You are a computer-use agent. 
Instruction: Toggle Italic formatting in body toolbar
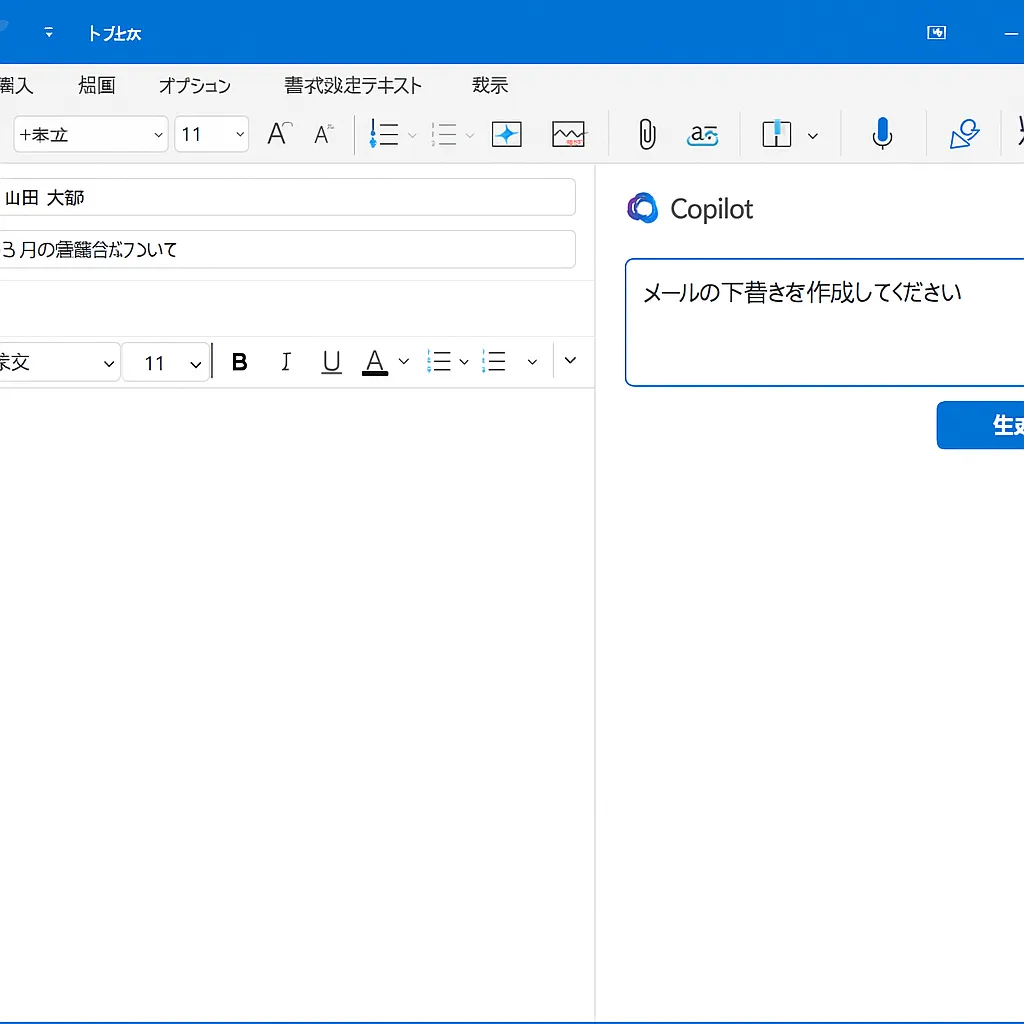(286, 362)
